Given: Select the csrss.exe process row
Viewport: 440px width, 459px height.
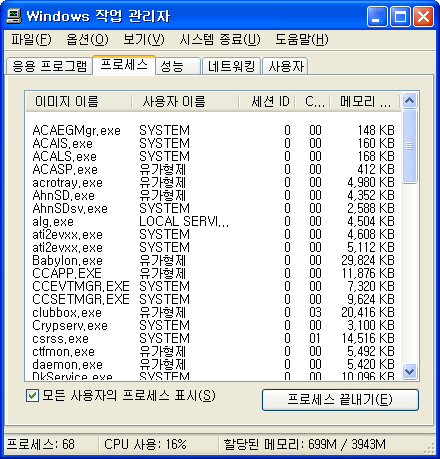Looking at the screenshot, I should pyautogui.click(x=213, y=338).
